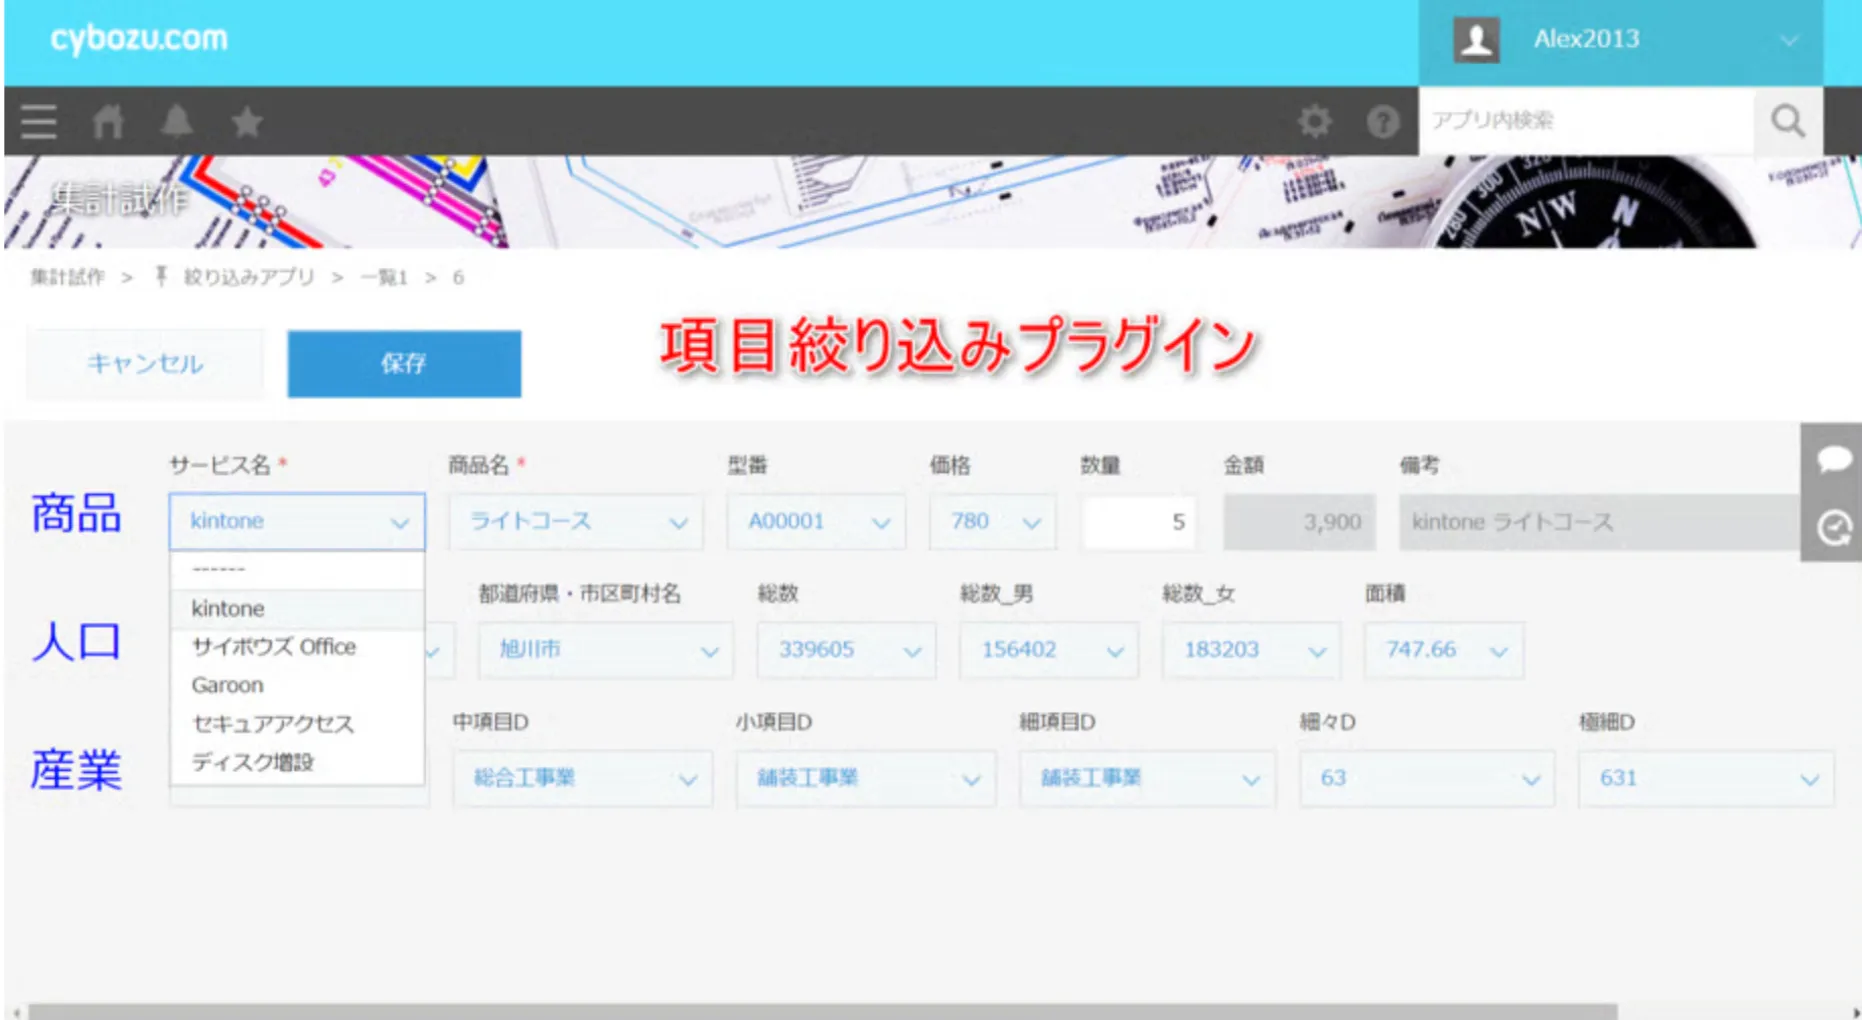
Task: Open bookmarks star icon
Action: tap(247, 121)
